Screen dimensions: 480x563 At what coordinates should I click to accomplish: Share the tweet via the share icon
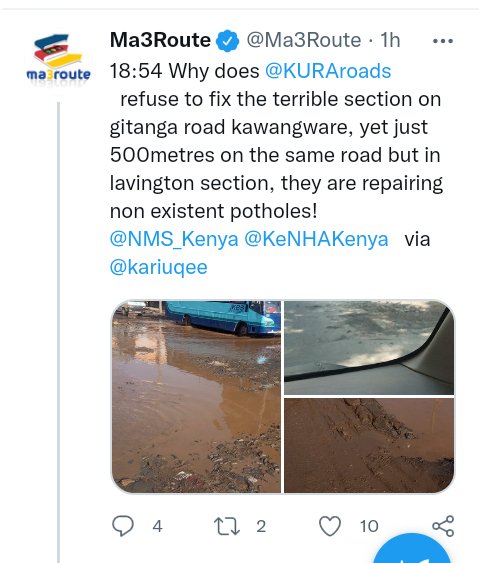click(443, 526)
